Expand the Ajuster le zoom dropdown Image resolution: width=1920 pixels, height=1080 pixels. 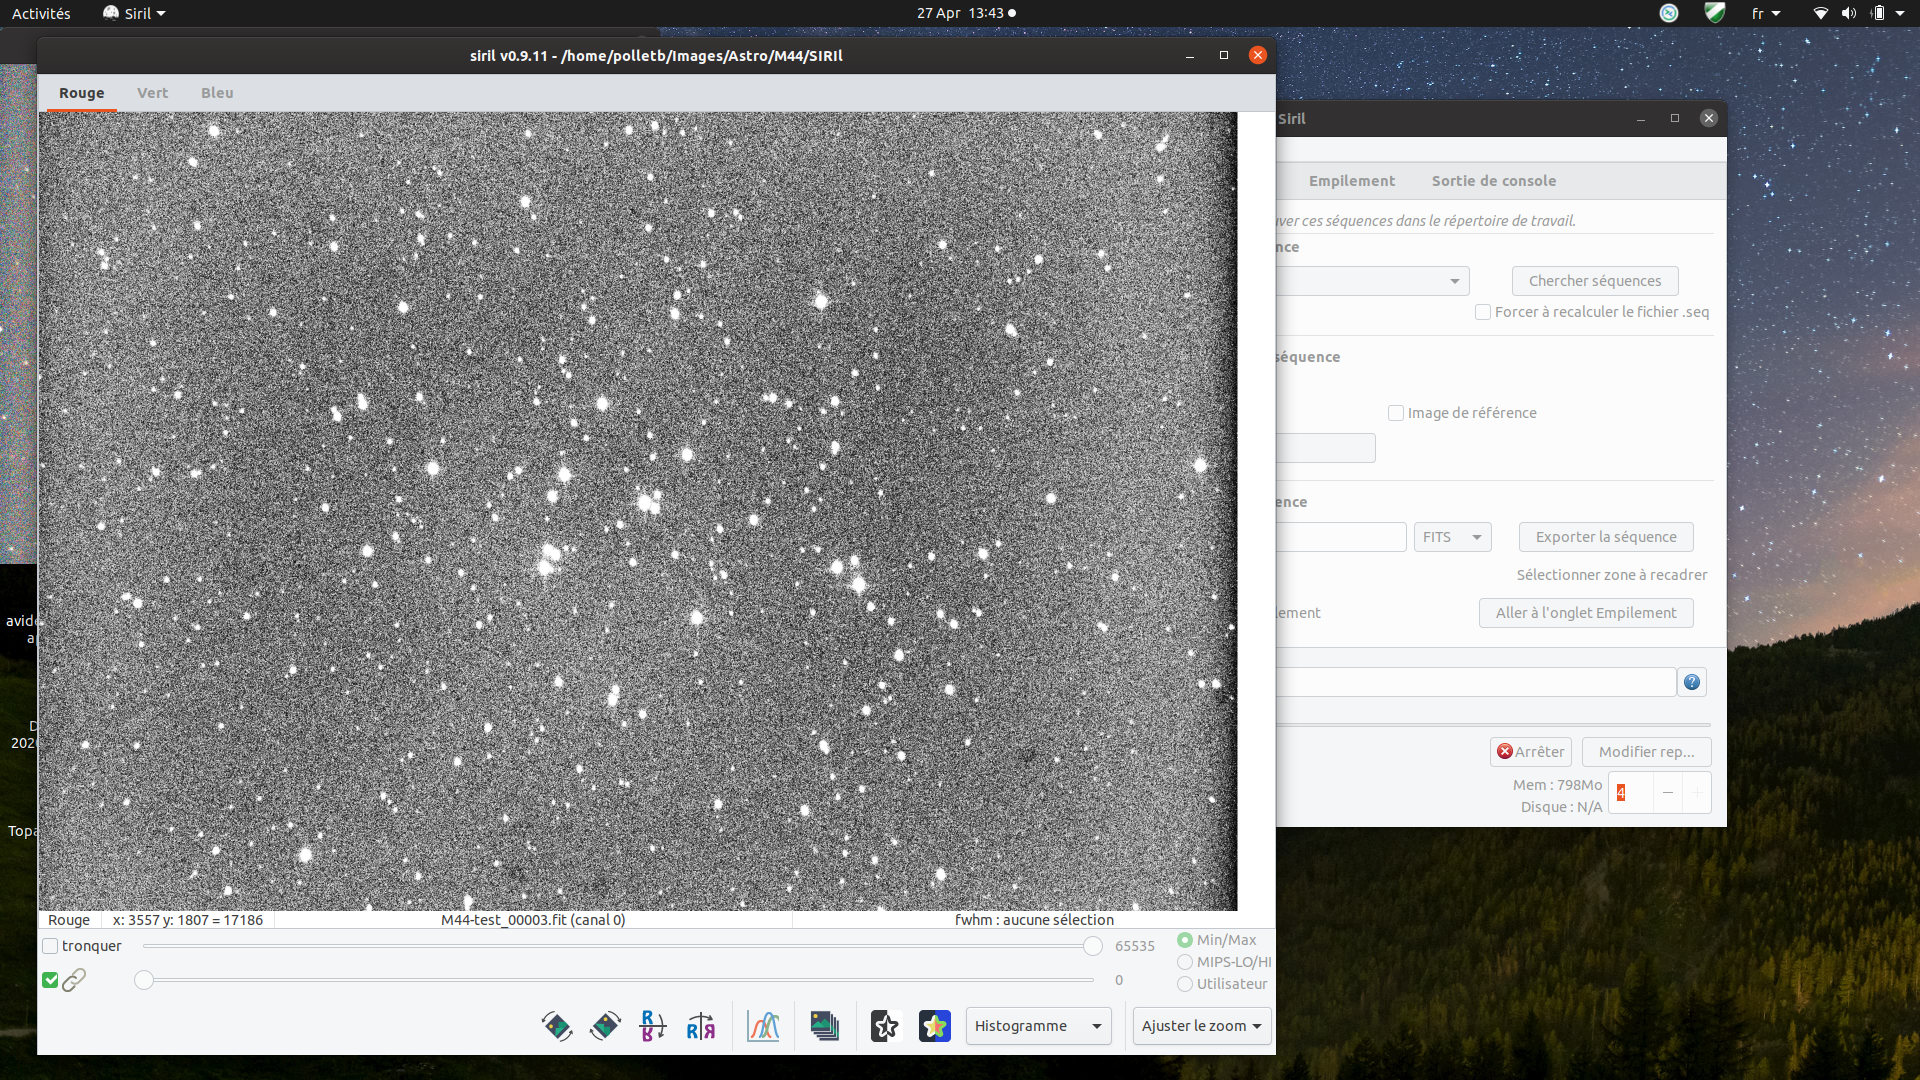point(1201,1026)
